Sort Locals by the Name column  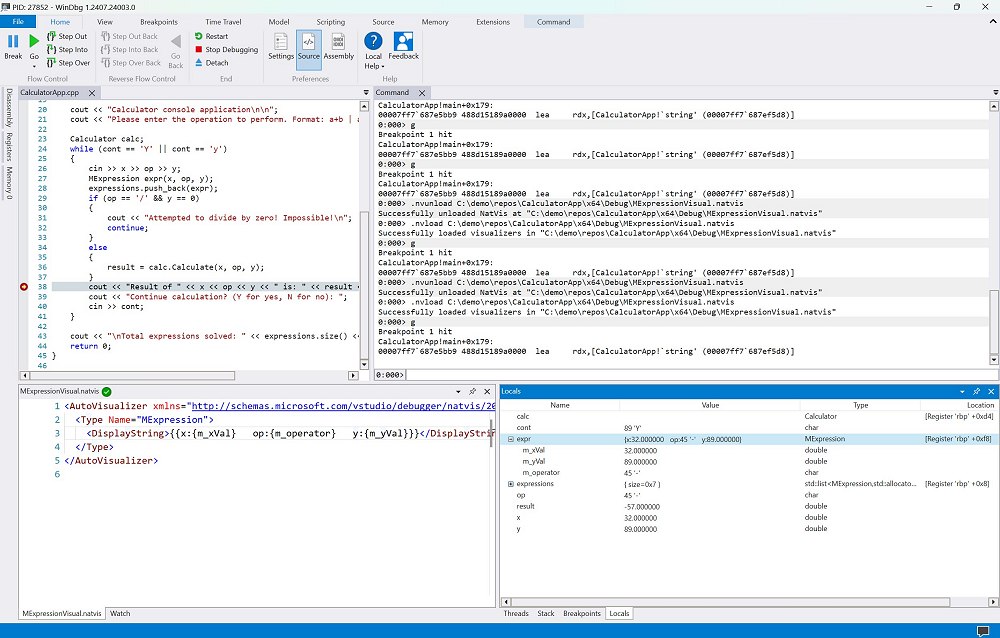(560, 405)
